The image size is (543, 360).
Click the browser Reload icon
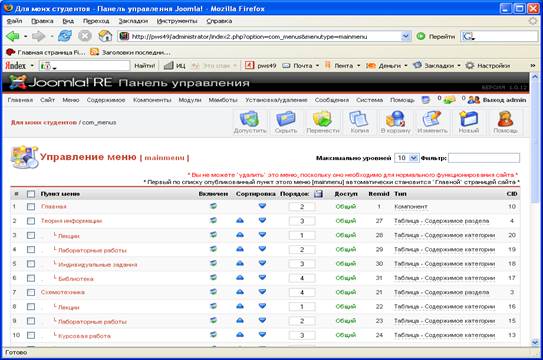click(65, 36)
